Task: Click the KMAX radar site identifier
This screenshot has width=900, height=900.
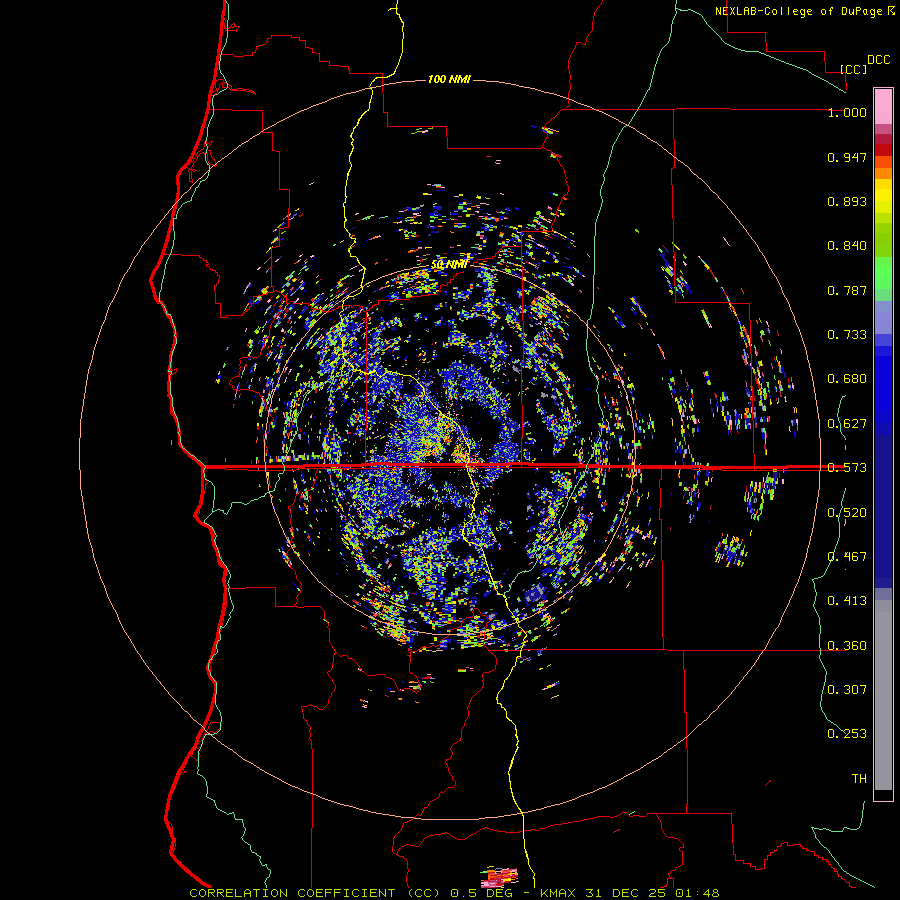Action: click(560, 893)
